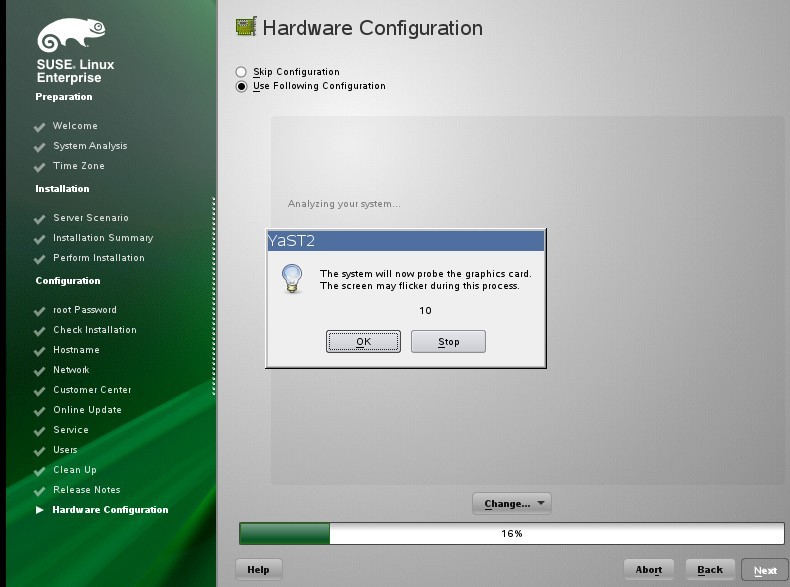
Task: Click the checkmark beside Users
Action: click(x=39, y=451)
